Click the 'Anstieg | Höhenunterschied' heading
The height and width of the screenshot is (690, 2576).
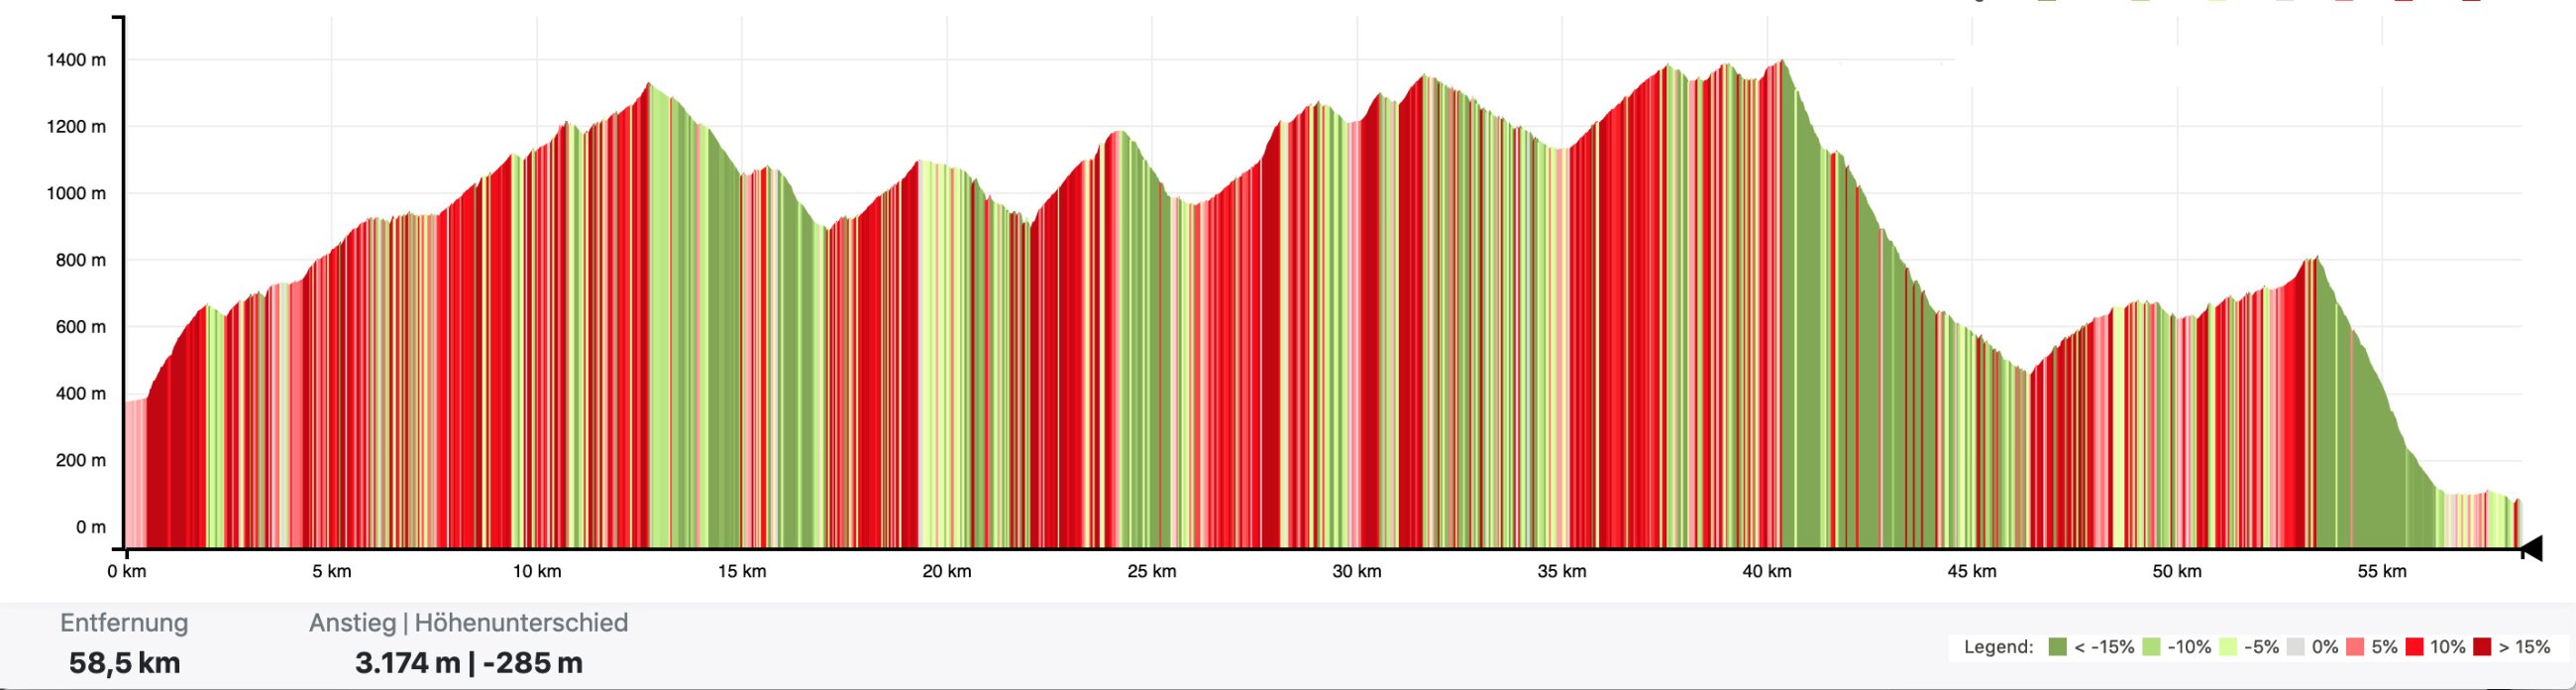pyautogui.click(x=468, y=623)
